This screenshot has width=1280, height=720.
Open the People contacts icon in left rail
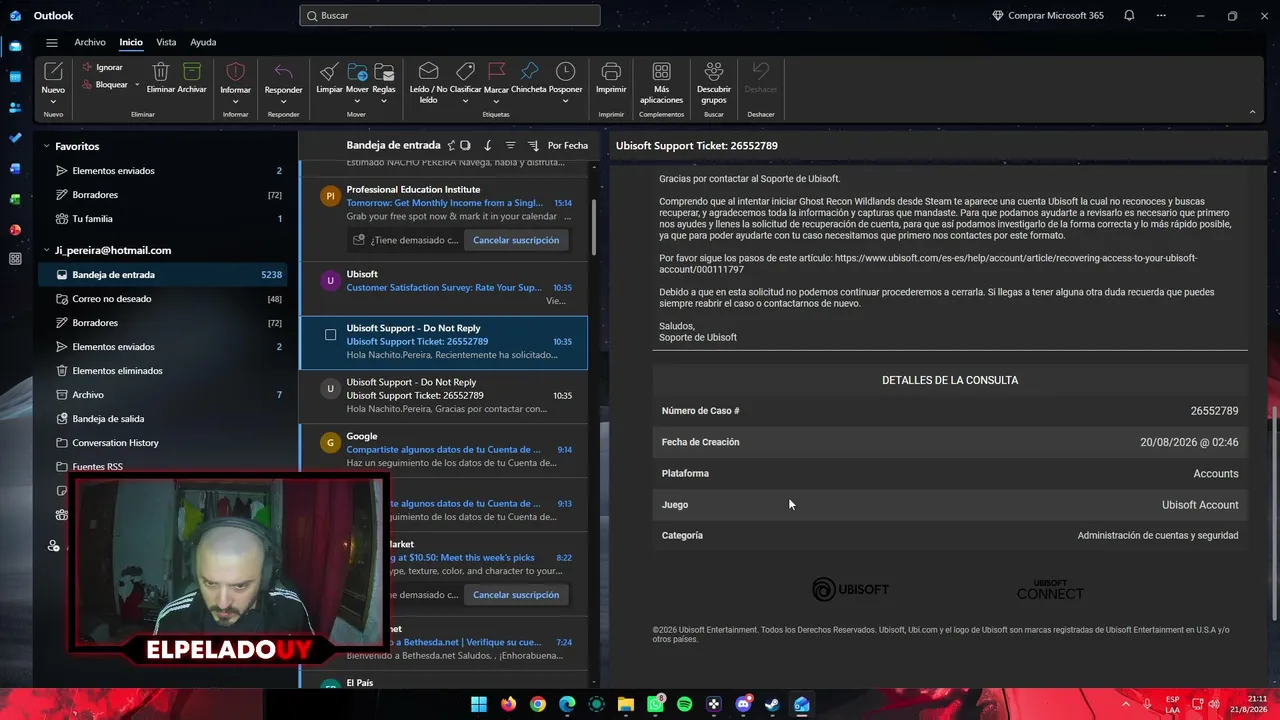(x=15, y=107)
